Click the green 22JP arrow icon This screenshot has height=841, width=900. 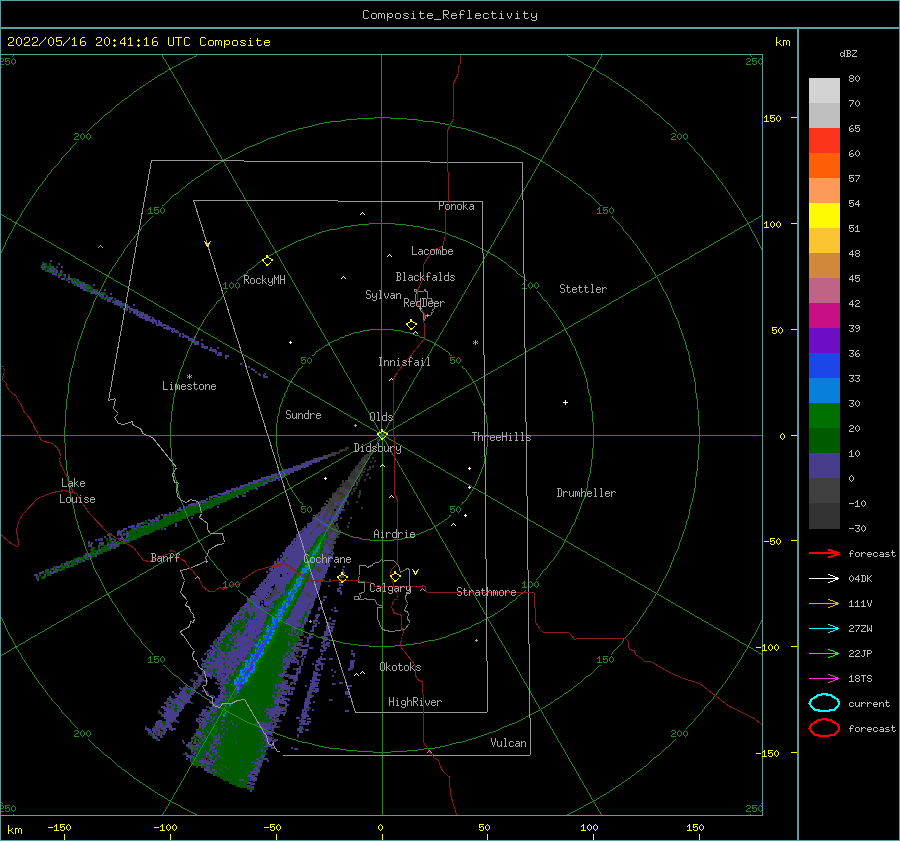[824, 653]
